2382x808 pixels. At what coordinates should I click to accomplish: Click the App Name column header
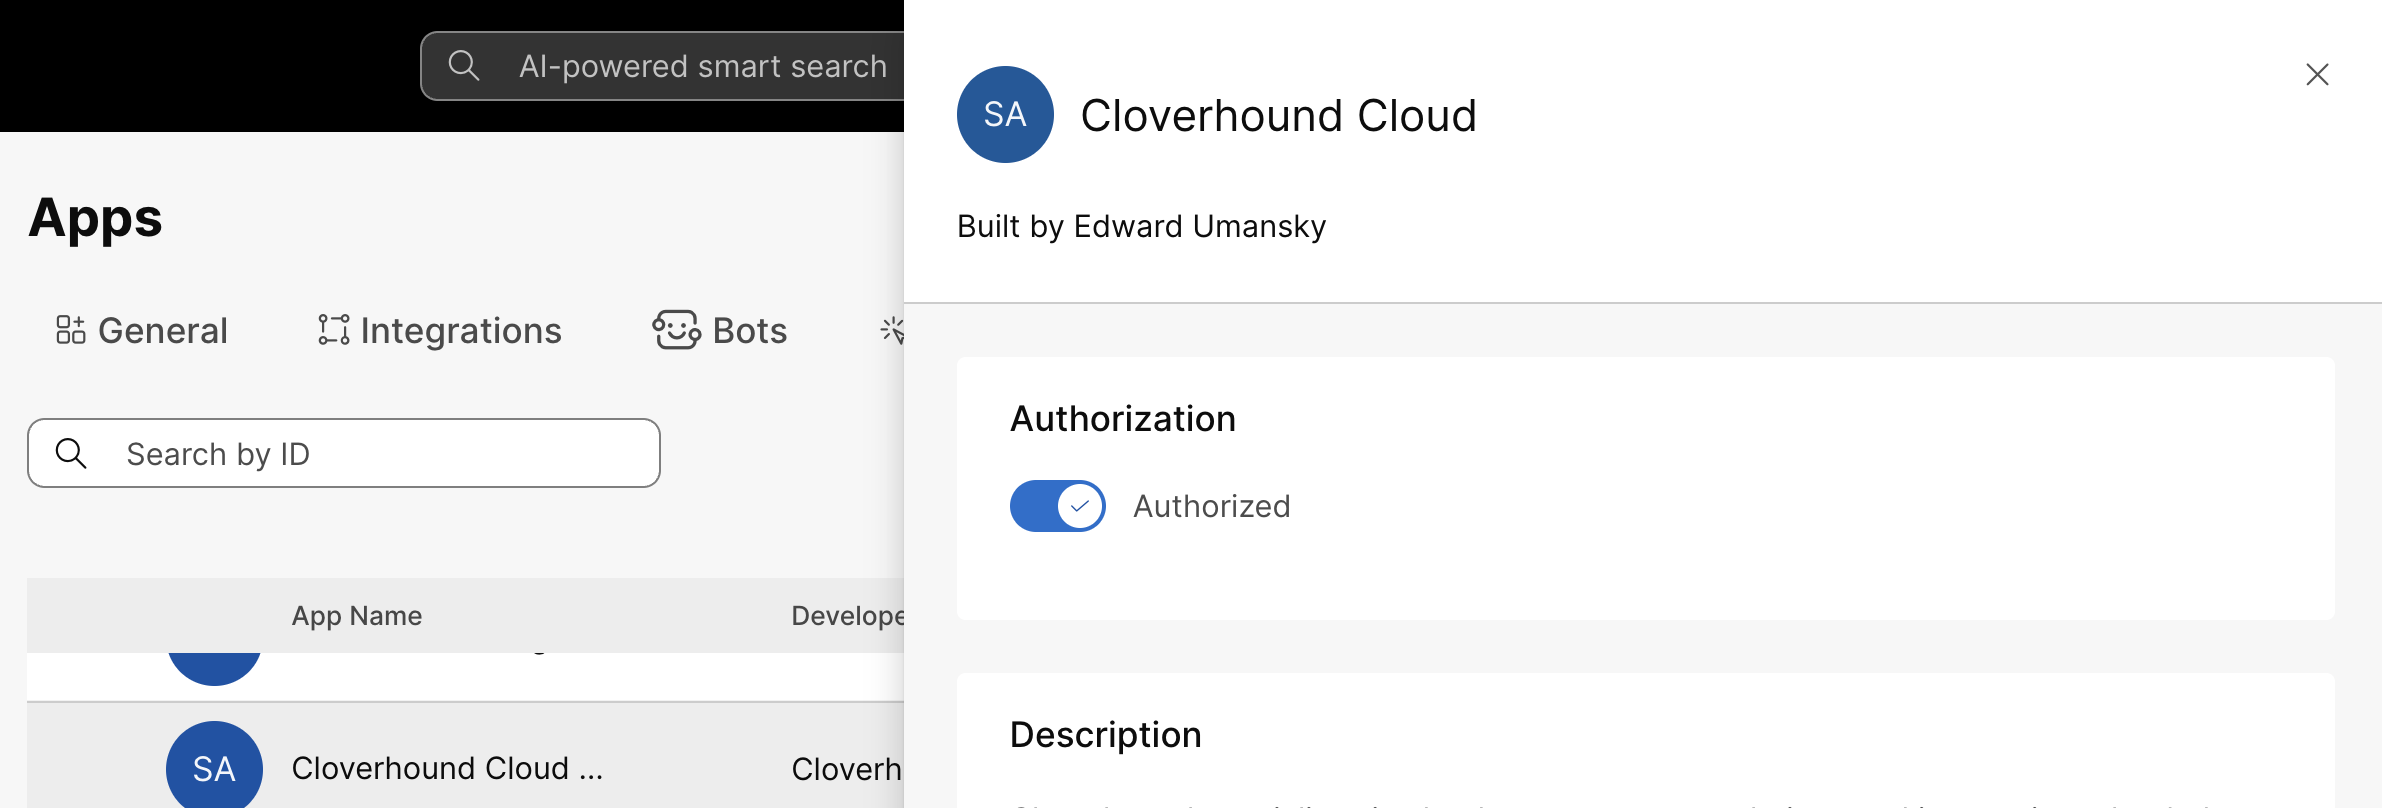(357, 615)
